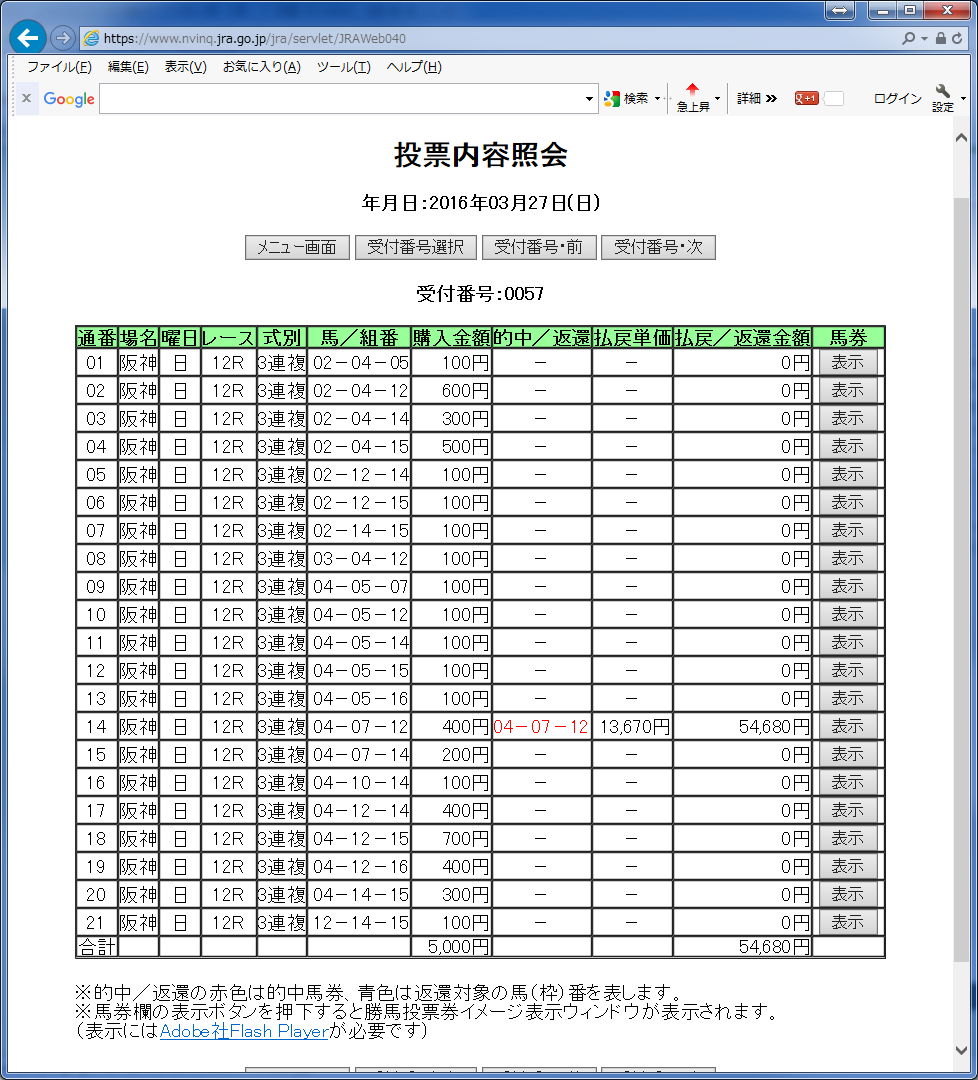978x1080 pixels.
Task: Click the 受付番号選択 button
Action: (x=416, y=247)
